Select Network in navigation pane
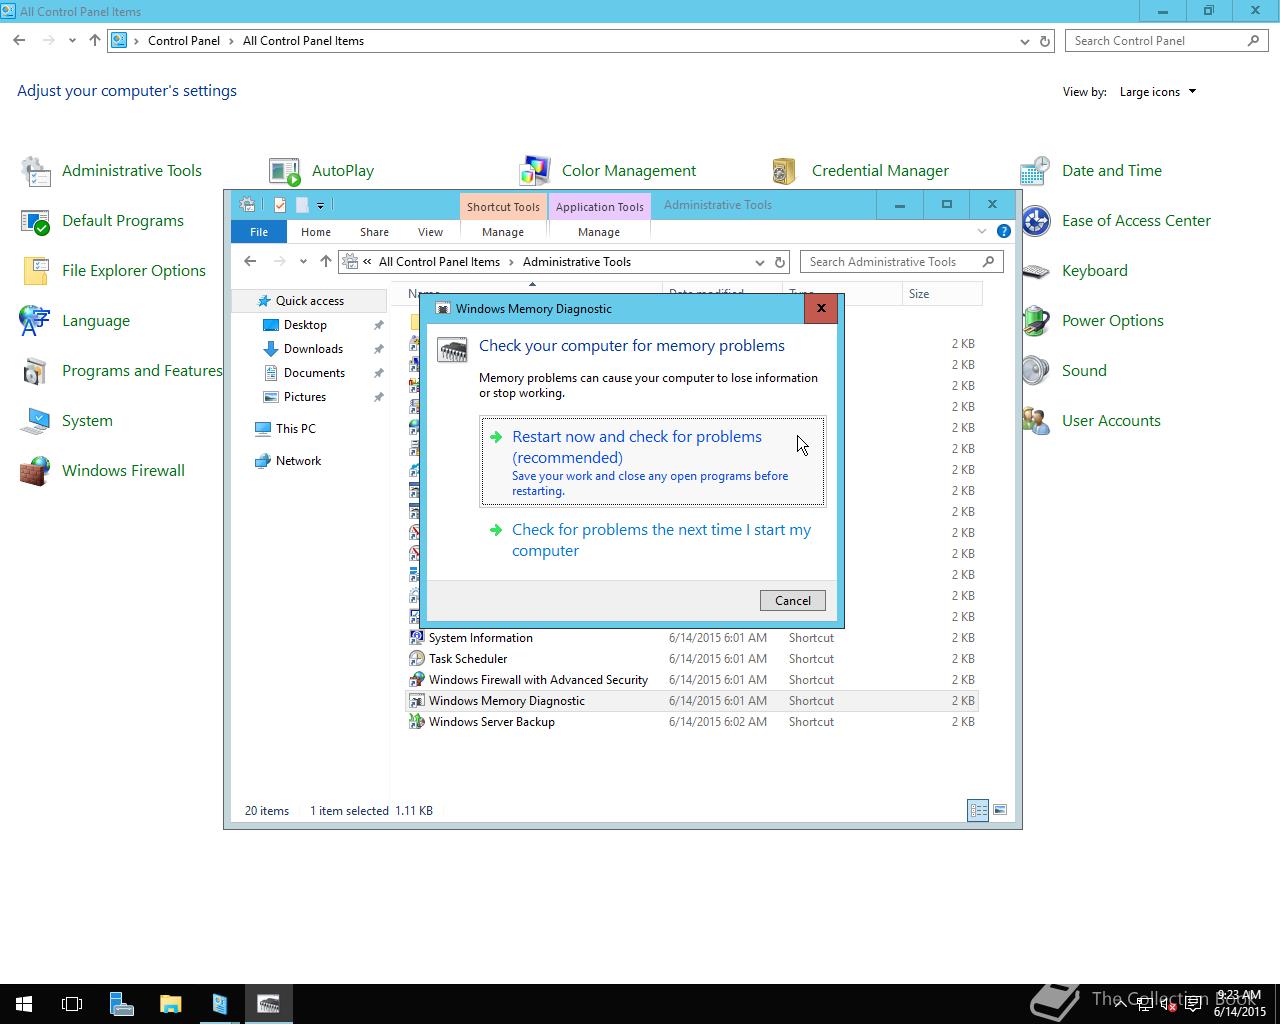 coord(298,461)
